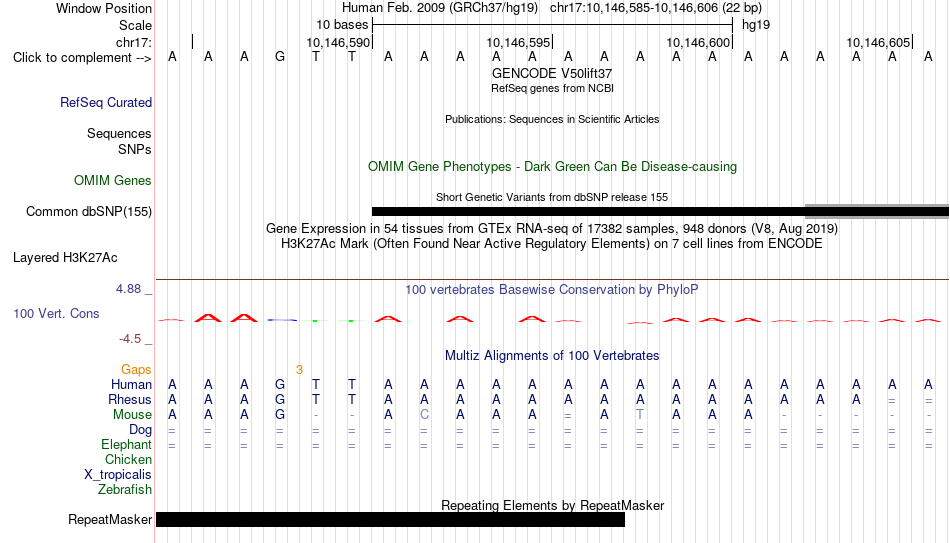Screen dimensions: 950x543
Task: Click the -4.5 lower conservation value
Action: coord(130,339)
